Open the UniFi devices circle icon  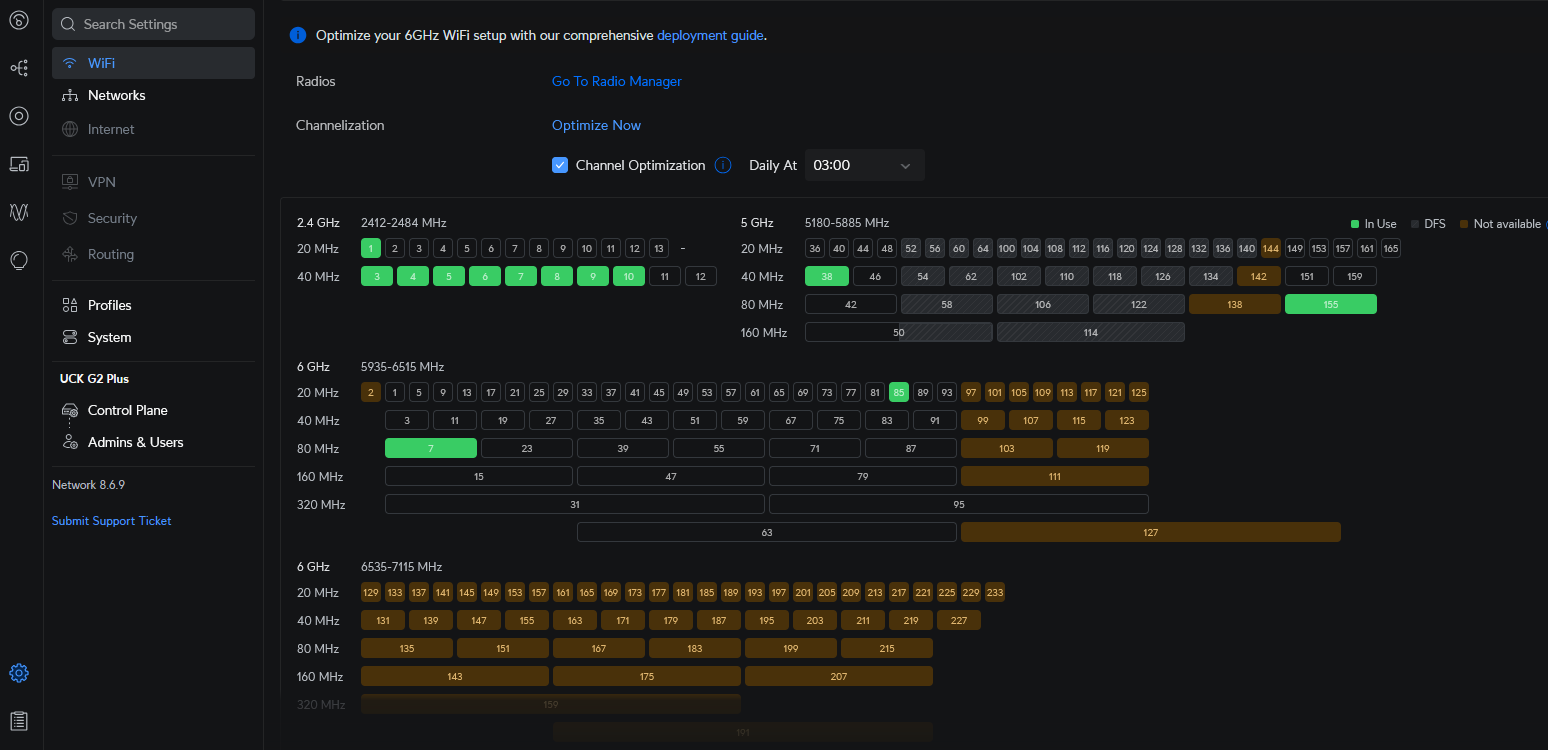[18, 116]
